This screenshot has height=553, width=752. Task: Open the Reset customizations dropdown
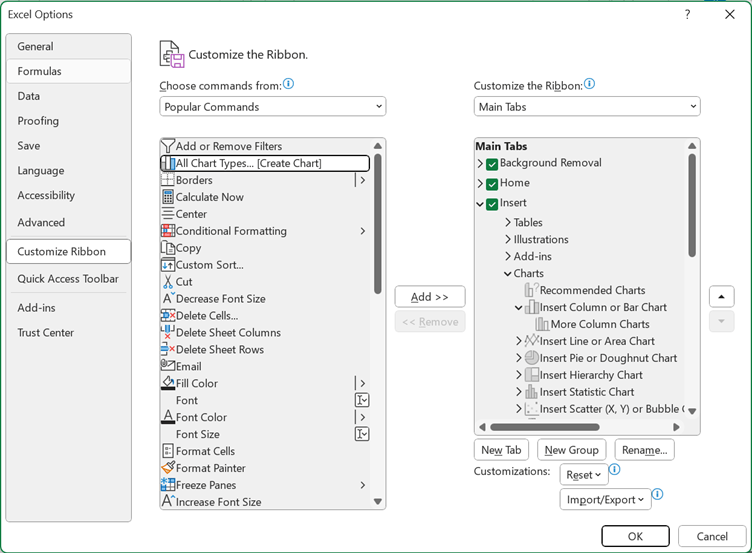tap(584, 475)
